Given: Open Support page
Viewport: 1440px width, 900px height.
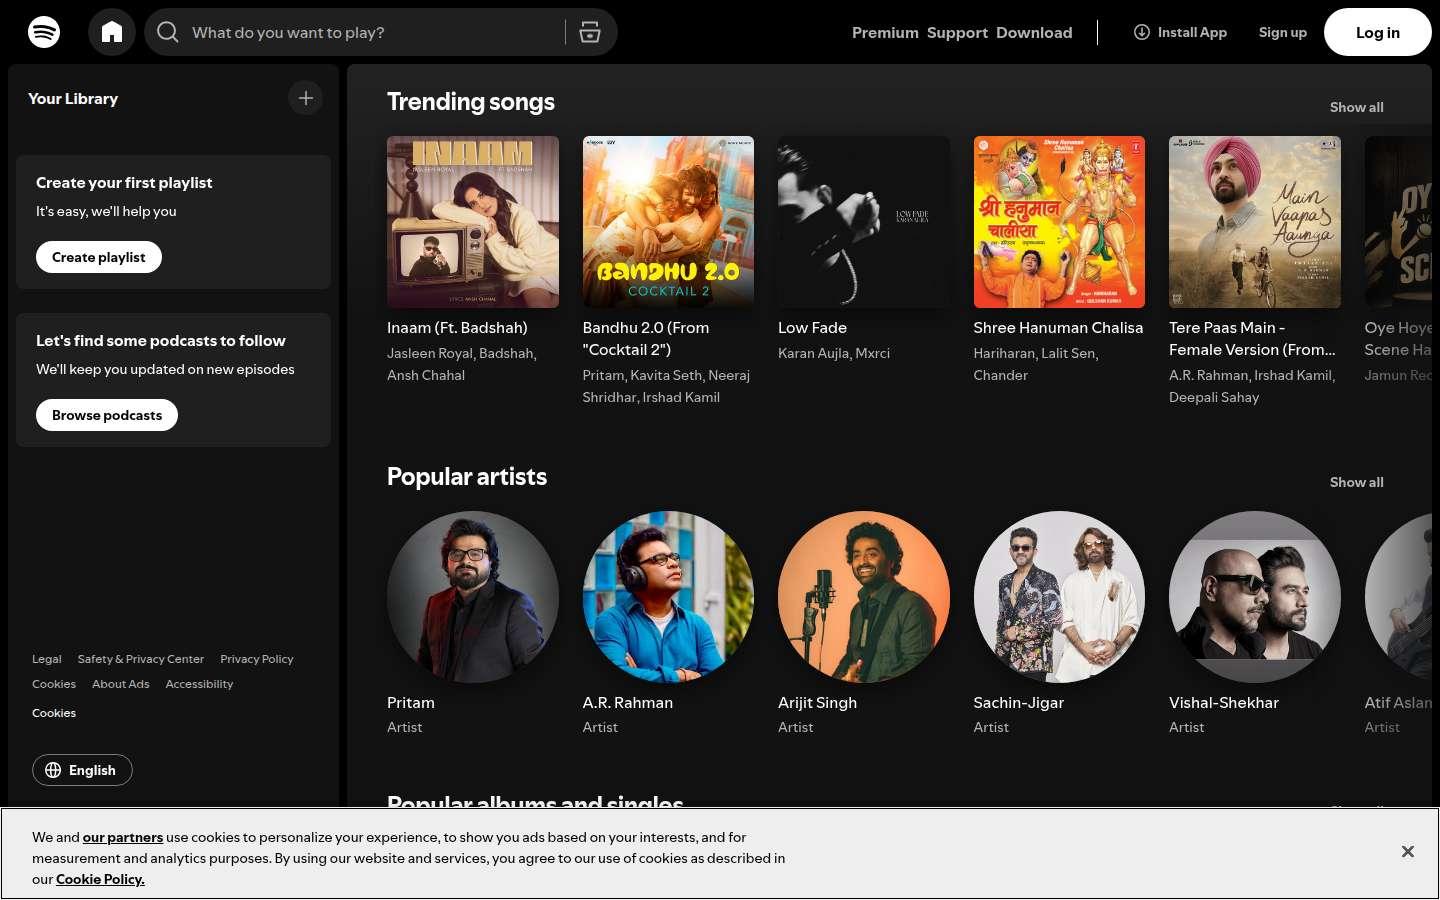Looking at the screenshot, I should tap(957, 32).
